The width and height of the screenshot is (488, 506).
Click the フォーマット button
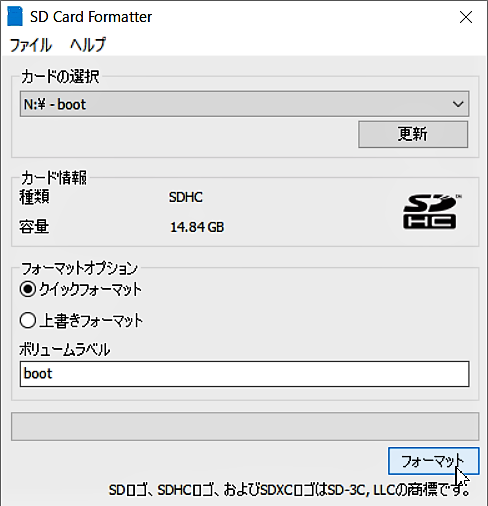433,461
